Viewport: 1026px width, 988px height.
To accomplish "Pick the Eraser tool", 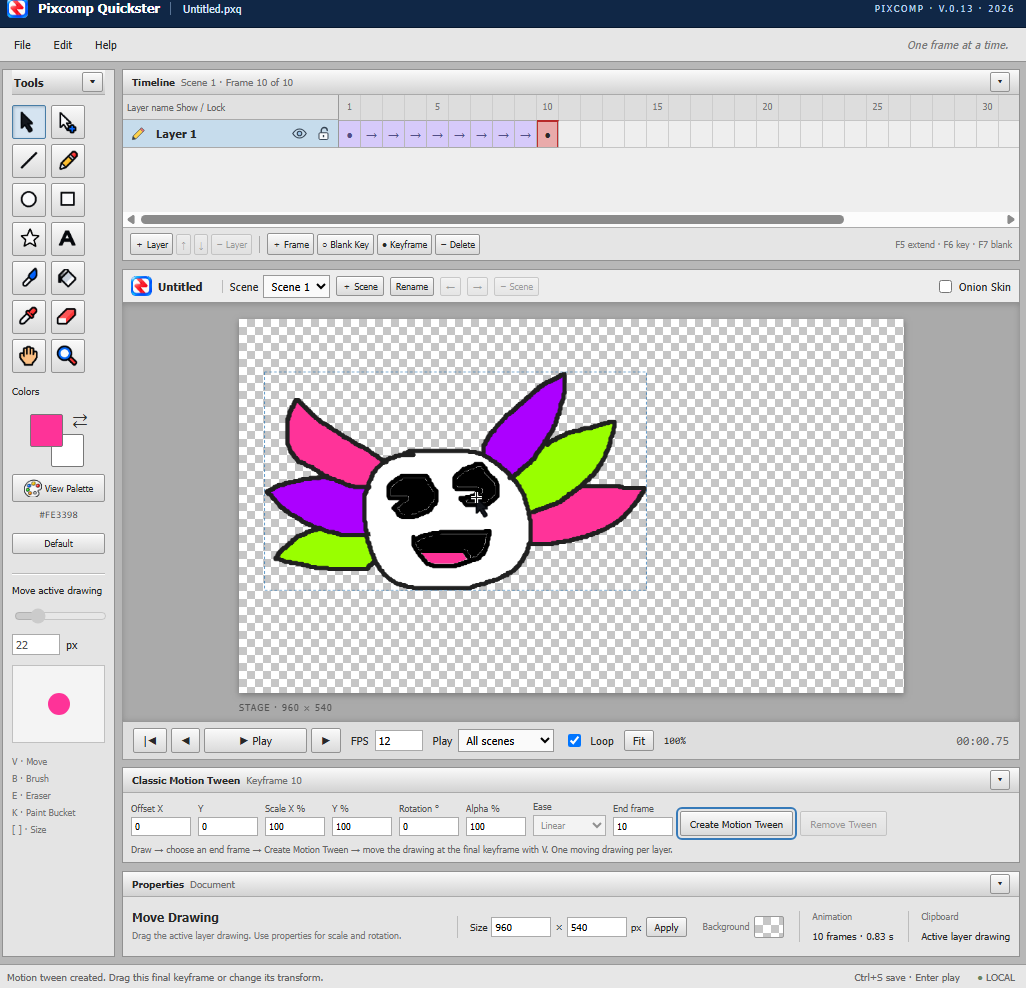I will pyautogui.click(x=67, y=317).
